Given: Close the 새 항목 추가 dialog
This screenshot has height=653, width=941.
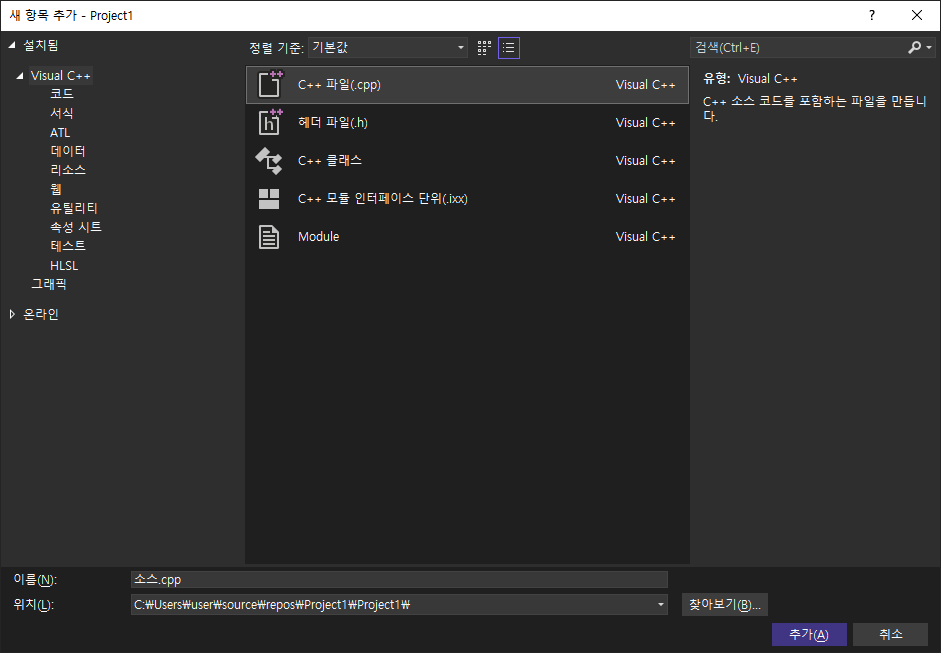Looking at the screenshot, I should [916, 15].
